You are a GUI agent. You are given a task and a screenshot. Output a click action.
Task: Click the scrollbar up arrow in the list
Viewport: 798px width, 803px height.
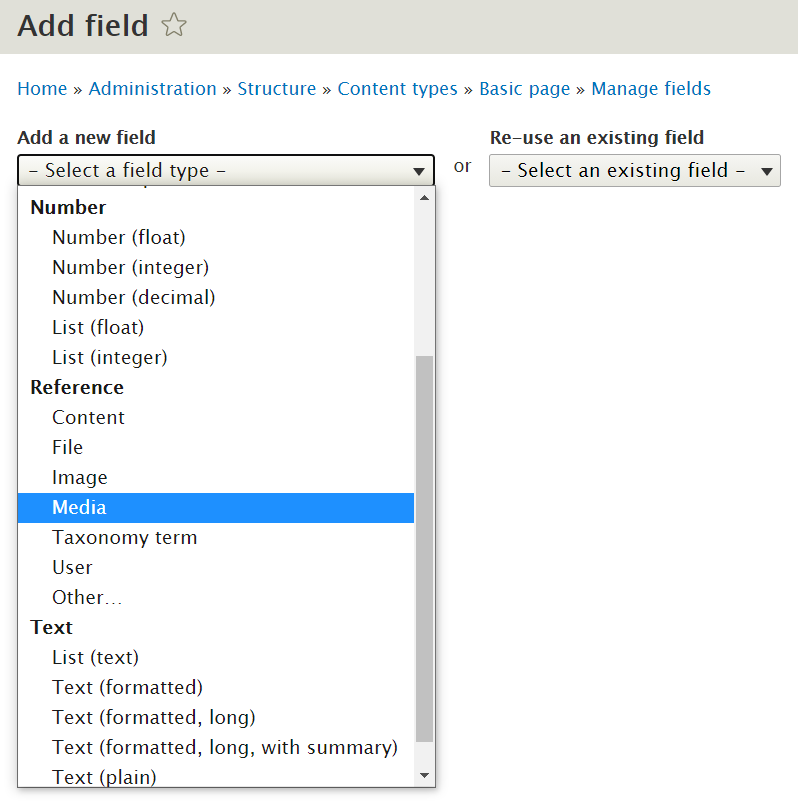point(424,196)
